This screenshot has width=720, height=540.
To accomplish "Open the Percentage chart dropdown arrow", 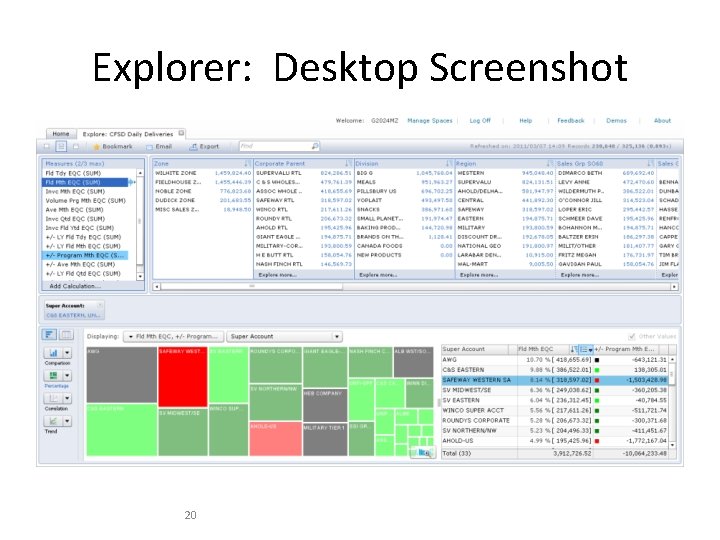I will 68,376.
